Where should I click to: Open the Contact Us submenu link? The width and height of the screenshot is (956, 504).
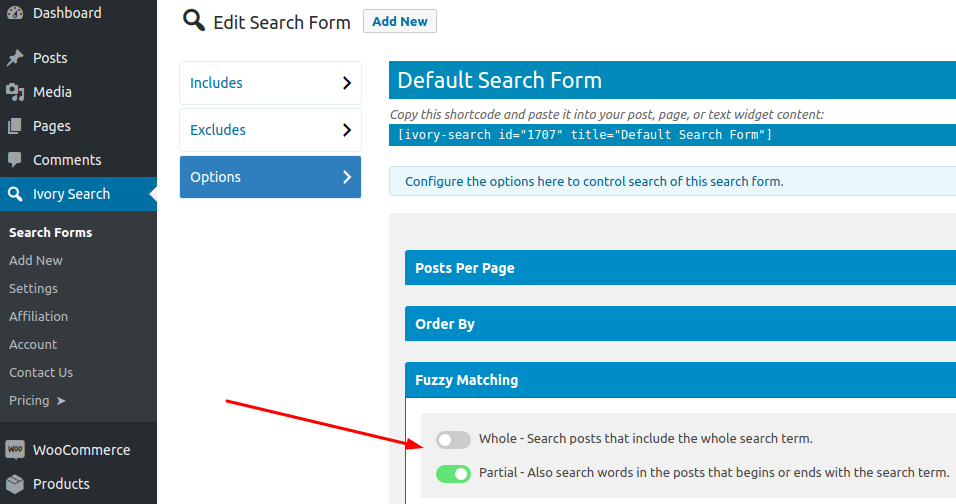41,372
